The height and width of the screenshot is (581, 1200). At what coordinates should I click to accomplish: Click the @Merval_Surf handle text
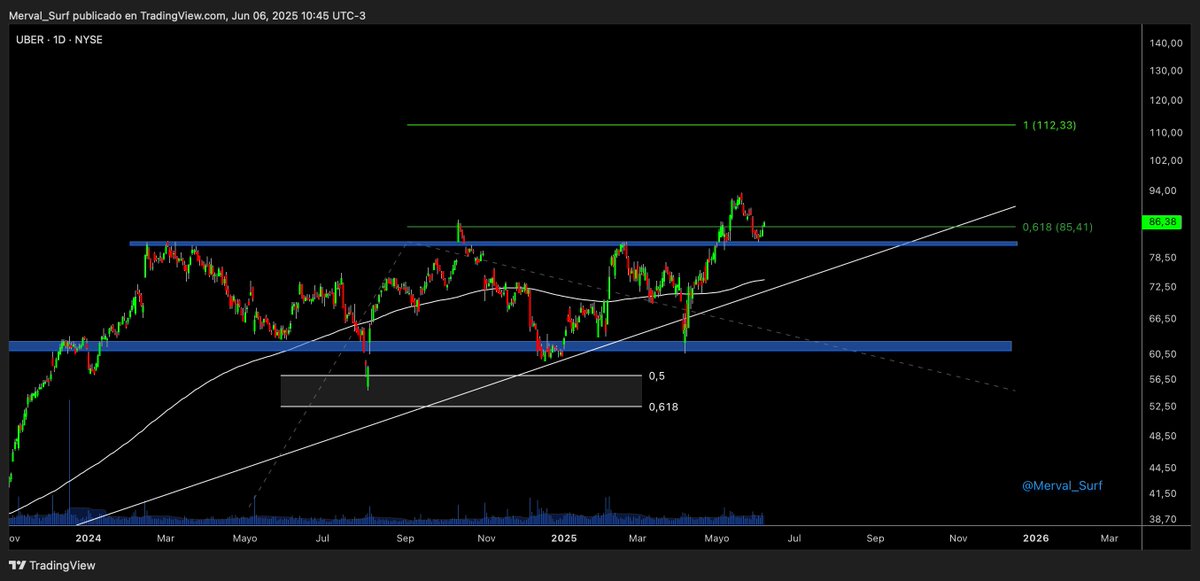(1062, 486)
